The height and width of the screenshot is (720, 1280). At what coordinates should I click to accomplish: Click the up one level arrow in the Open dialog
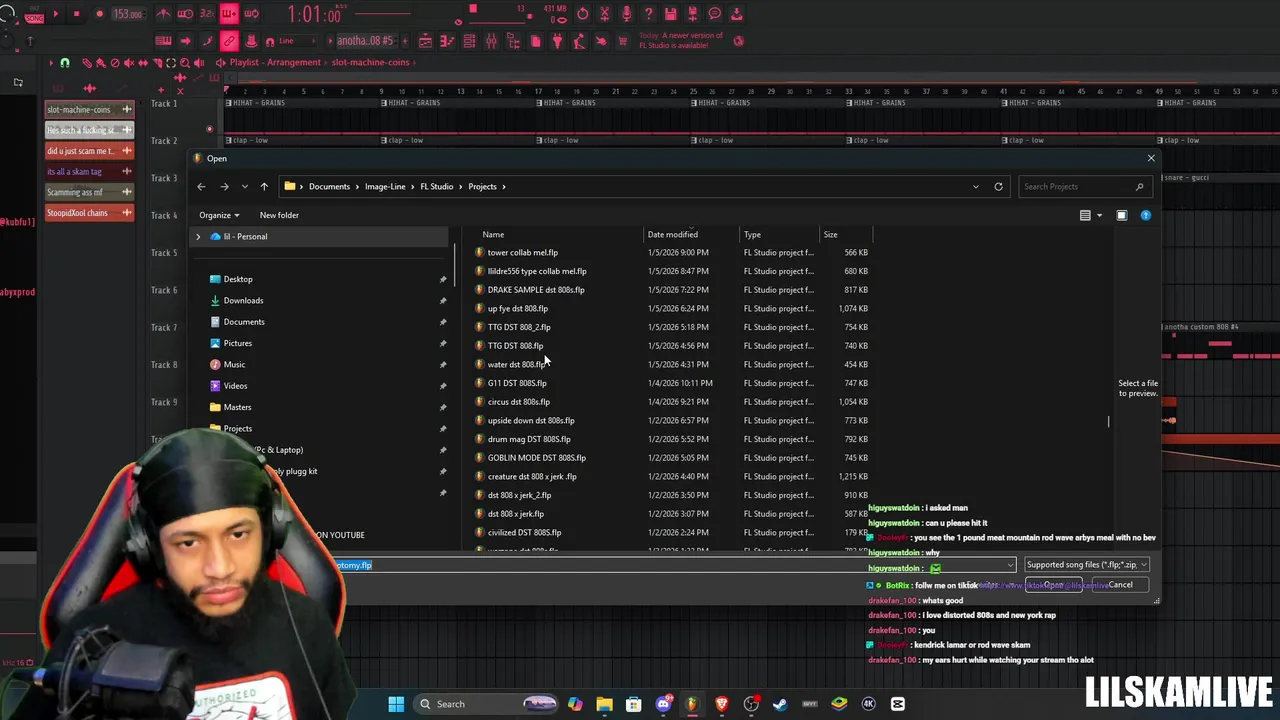[264, 187]
